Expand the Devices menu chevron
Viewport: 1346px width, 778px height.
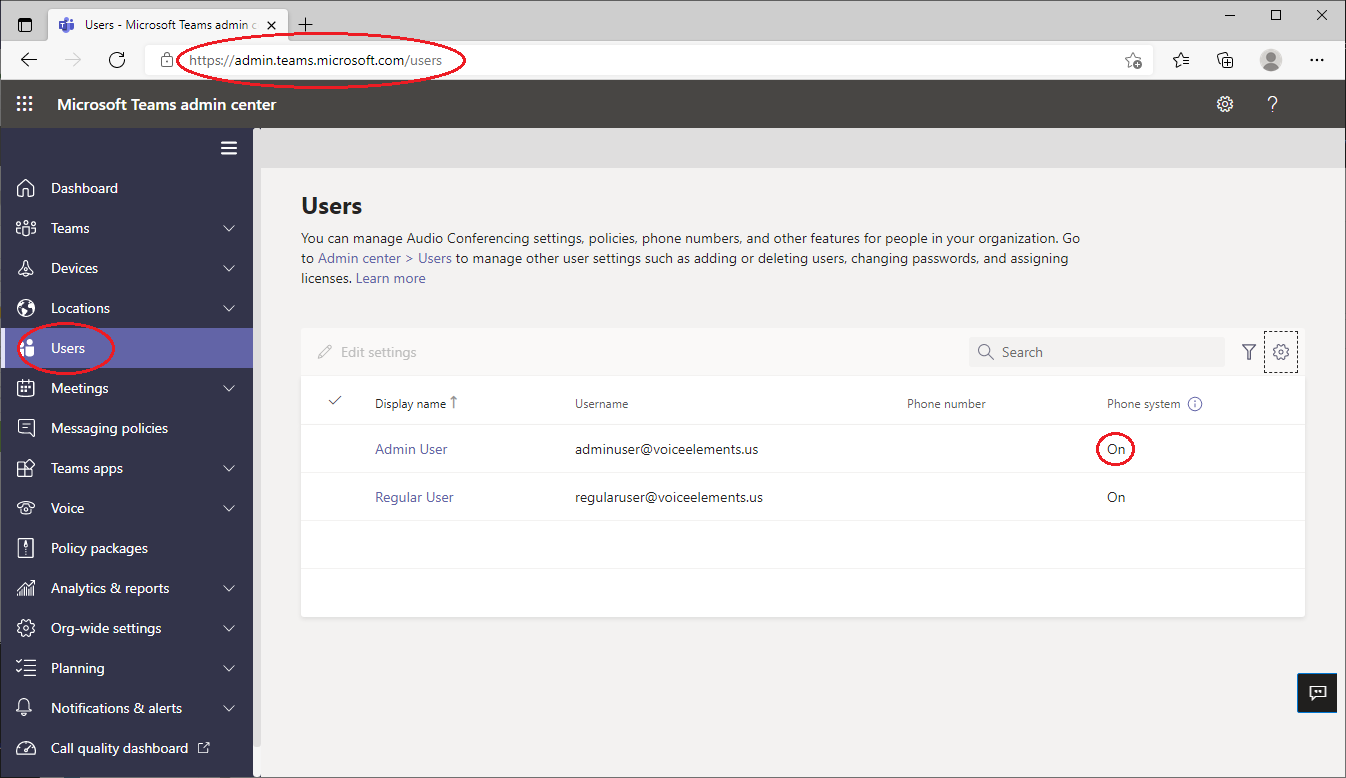pyautogui.click(x=229, y=268)
